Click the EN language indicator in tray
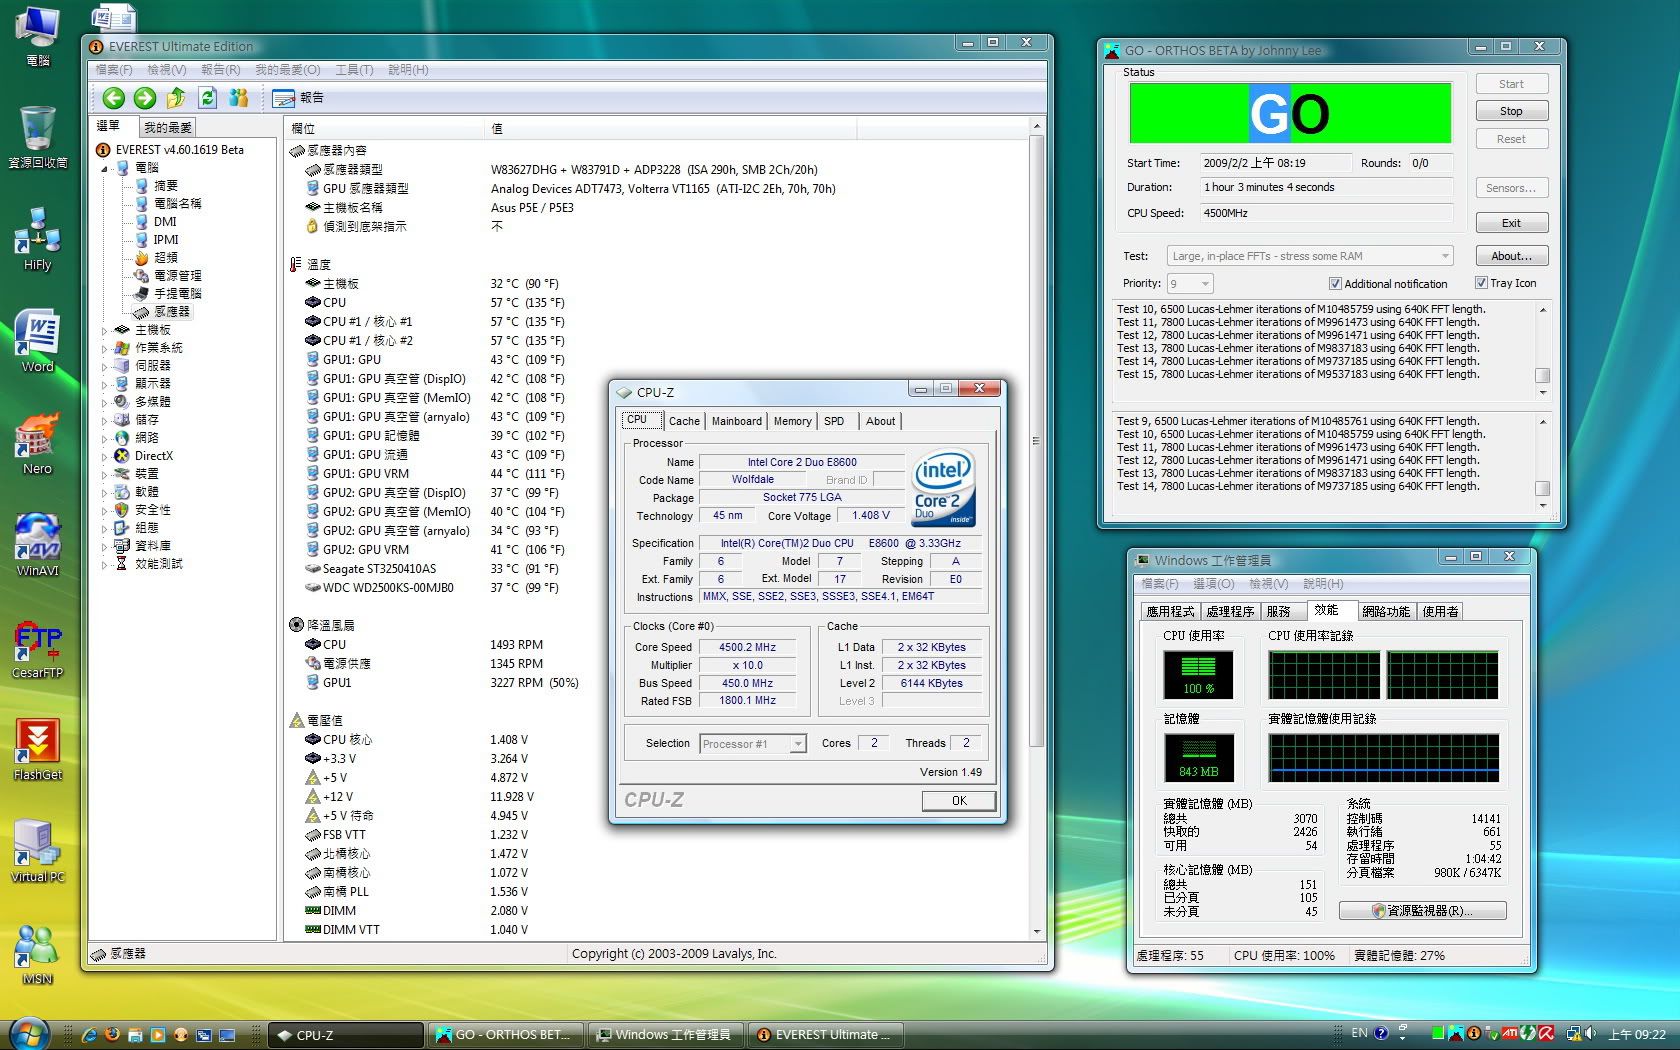 click(1359, 1033)
